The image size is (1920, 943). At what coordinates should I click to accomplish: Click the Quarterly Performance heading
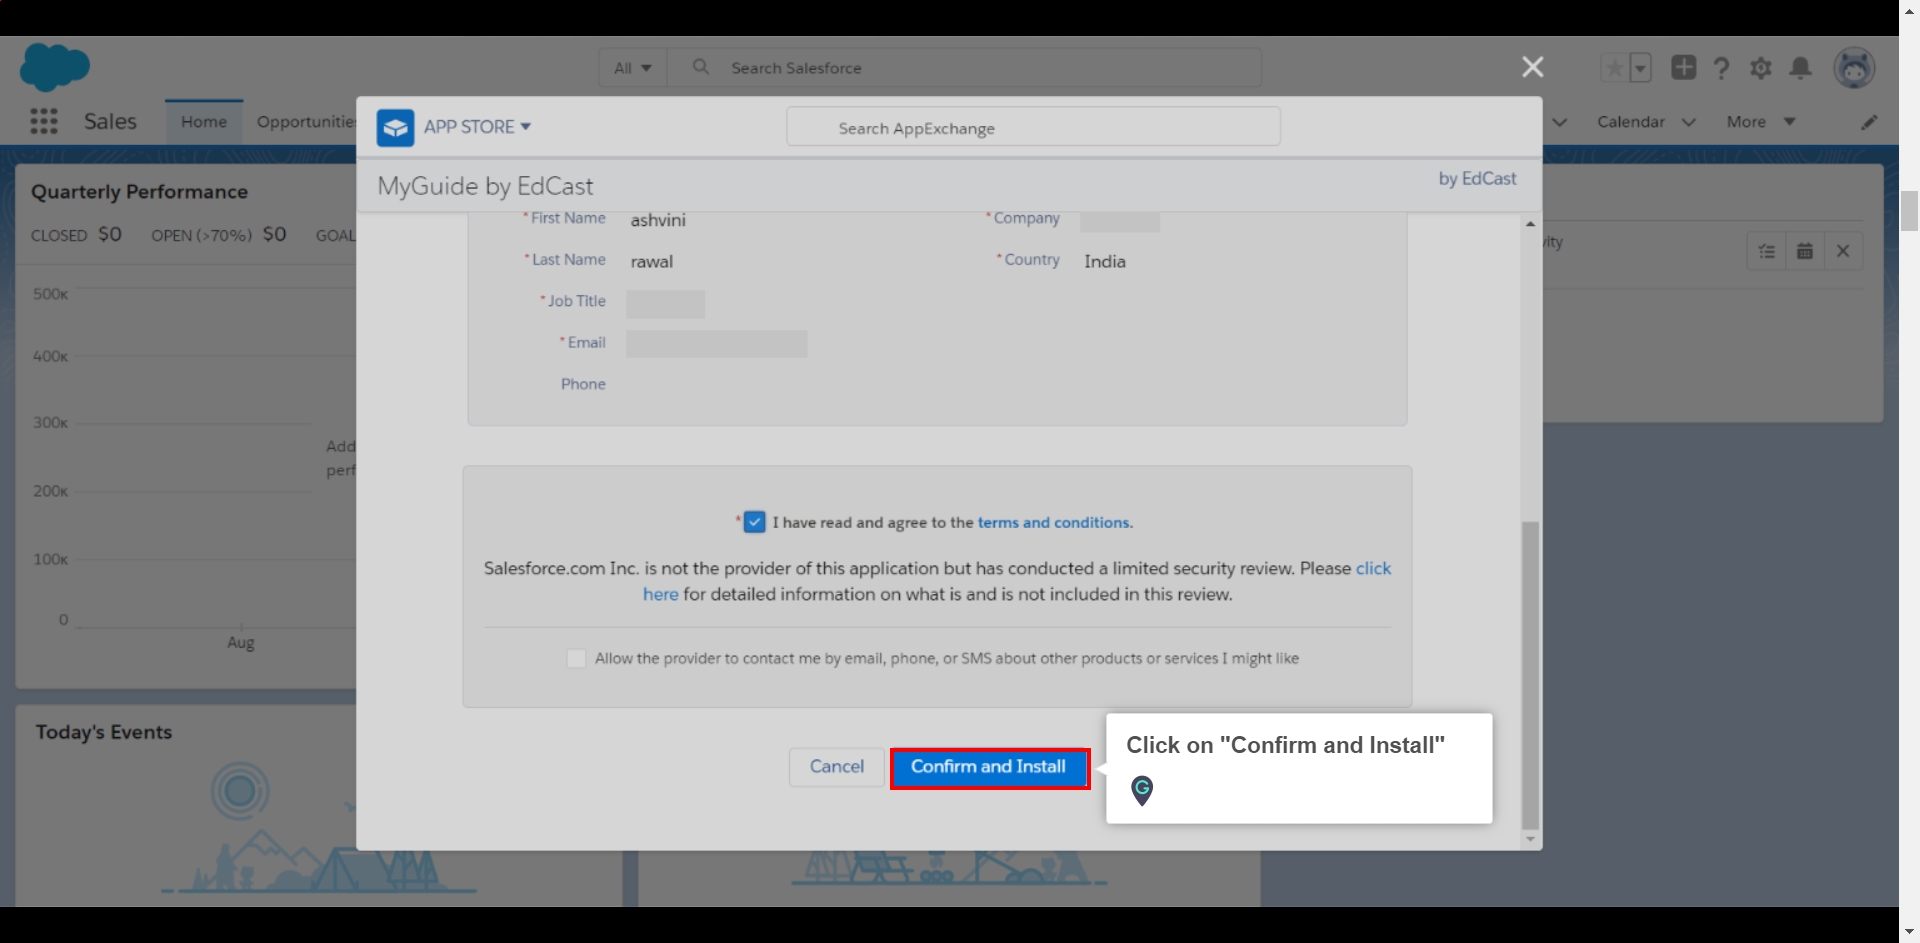pos(139,192)
